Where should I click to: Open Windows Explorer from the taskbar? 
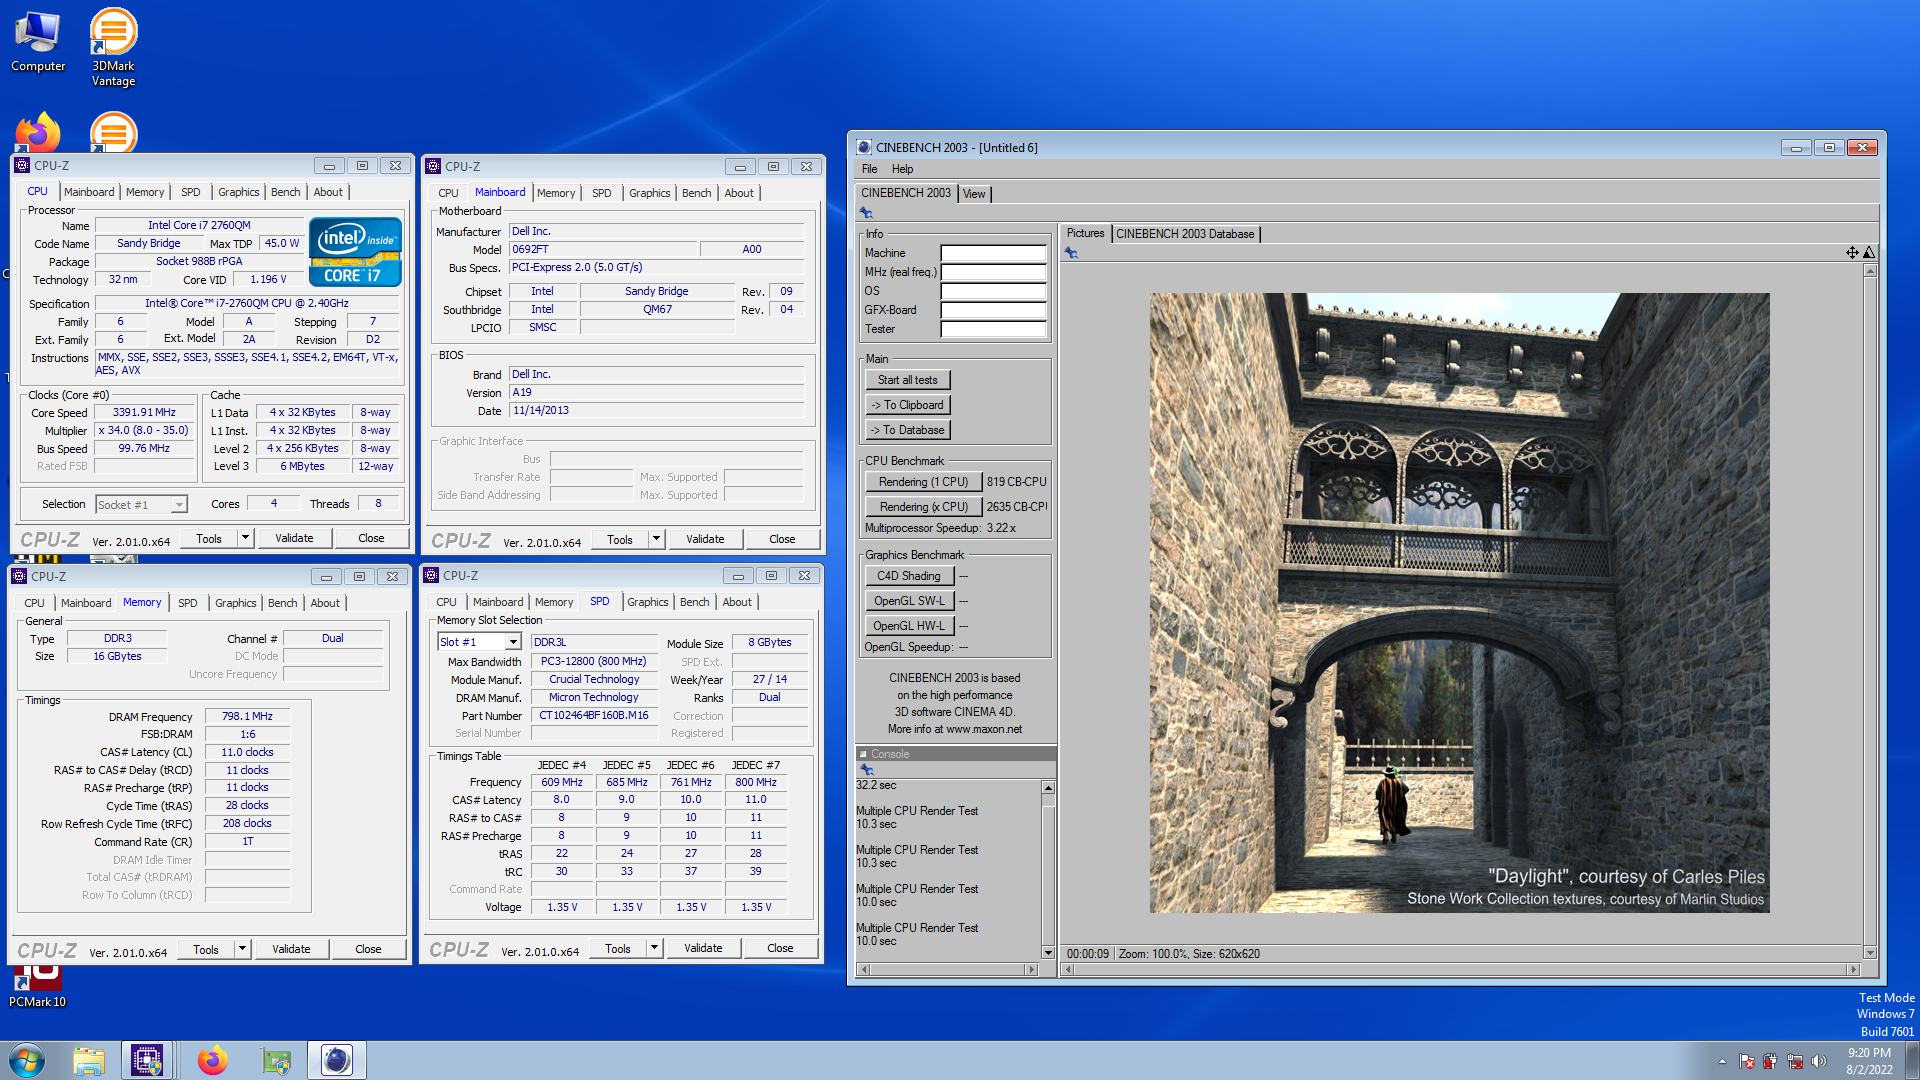(89, 1060)
